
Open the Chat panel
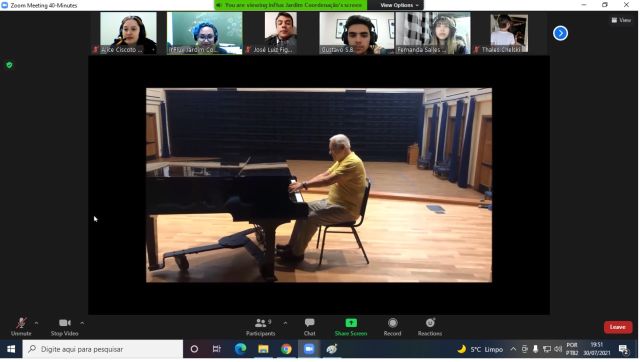(309, 327)
